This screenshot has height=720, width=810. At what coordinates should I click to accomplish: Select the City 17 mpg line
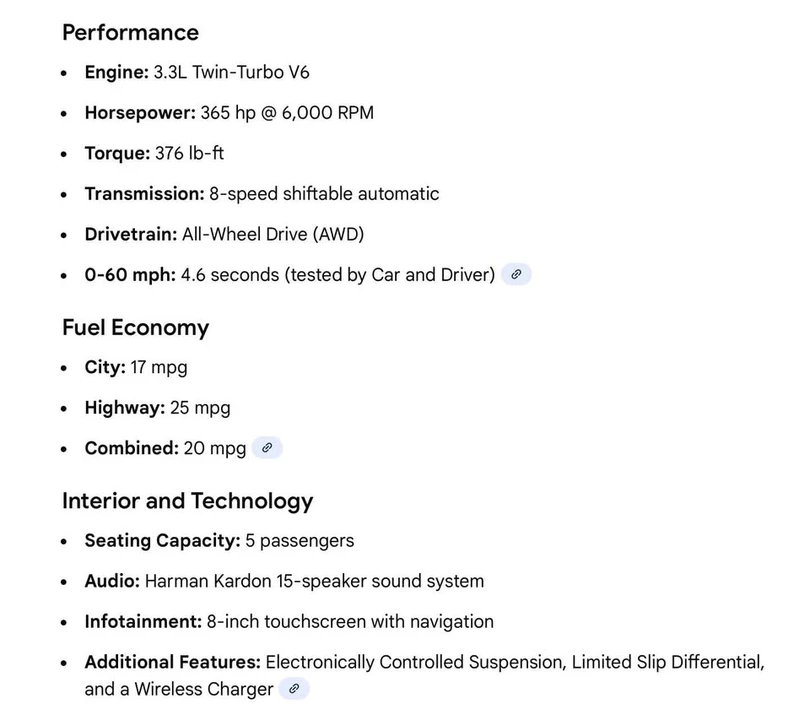[x=136, y=367]
